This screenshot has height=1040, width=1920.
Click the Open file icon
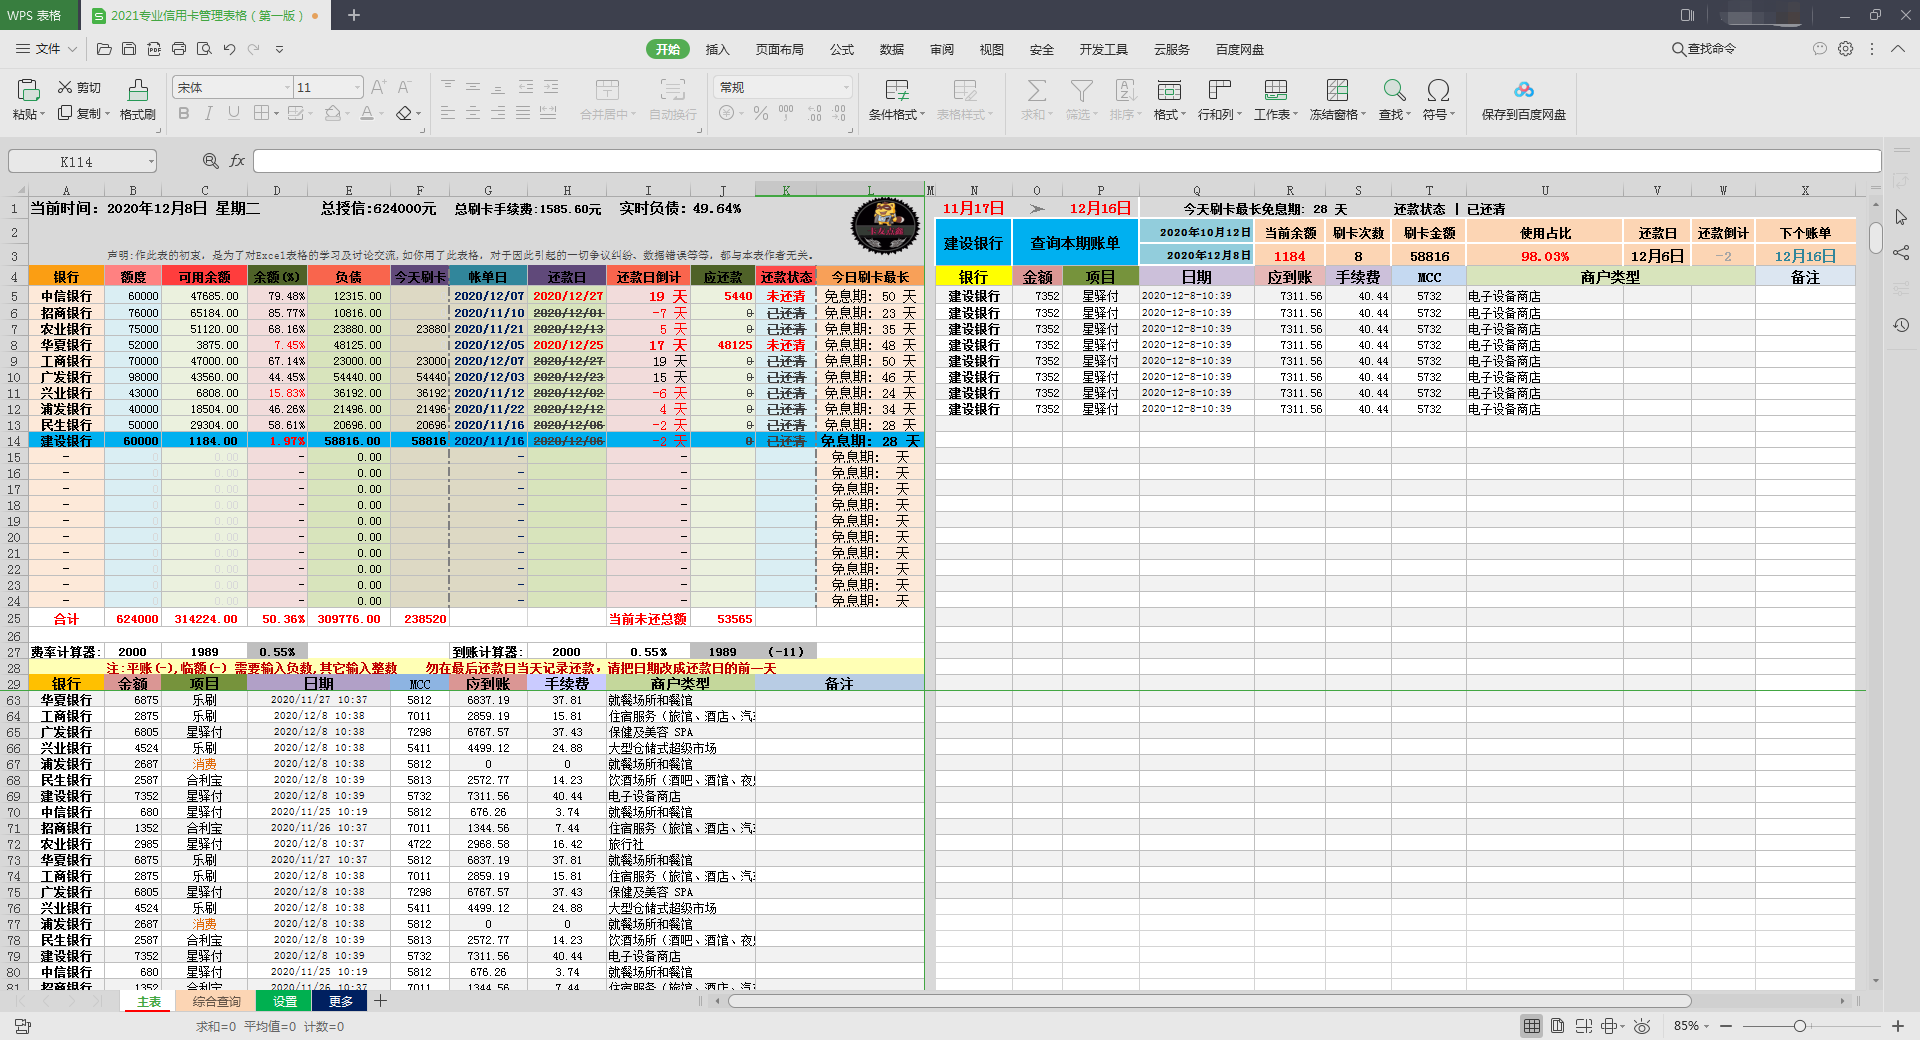click(104, 49)
